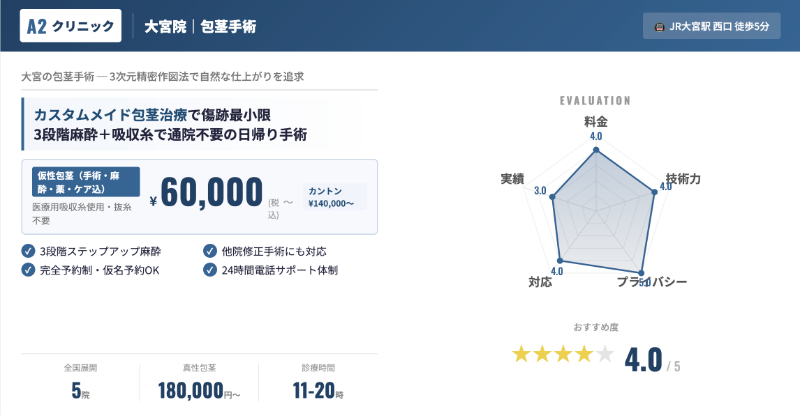The image size is (800, 418).
Task: Click the 真性包茎 180,000円〜 stat
Action: click(x=199, y=383)
